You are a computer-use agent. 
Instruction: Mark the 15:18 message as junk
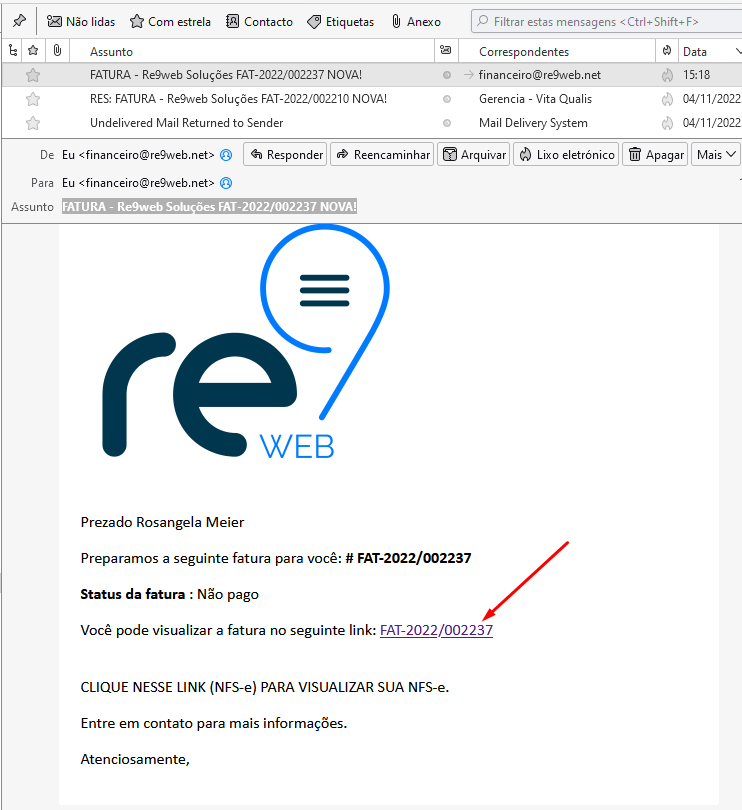click(668, 75)
